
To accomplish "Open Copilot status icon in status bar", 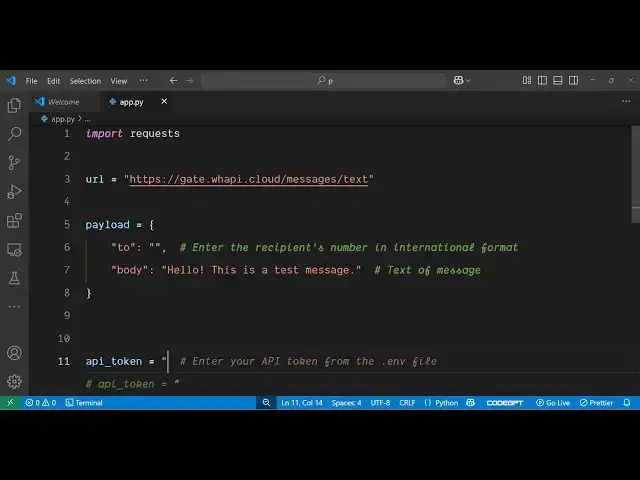I will tap(471, 403).
